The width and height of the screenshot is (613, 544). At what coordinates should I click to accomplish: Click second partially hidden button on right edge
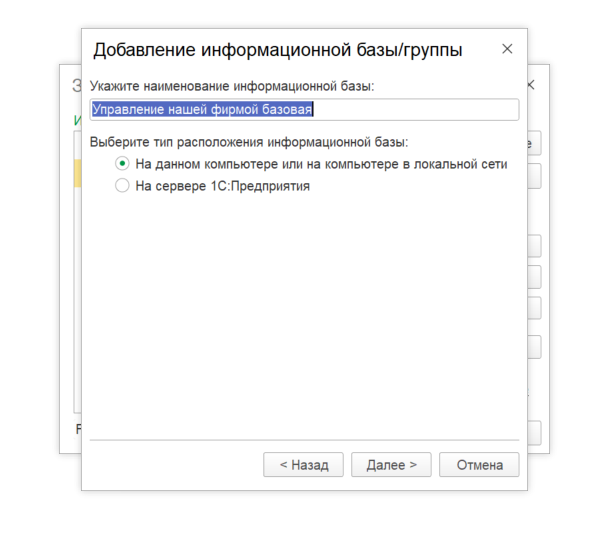pyautogui.click(x=534, y=177)
